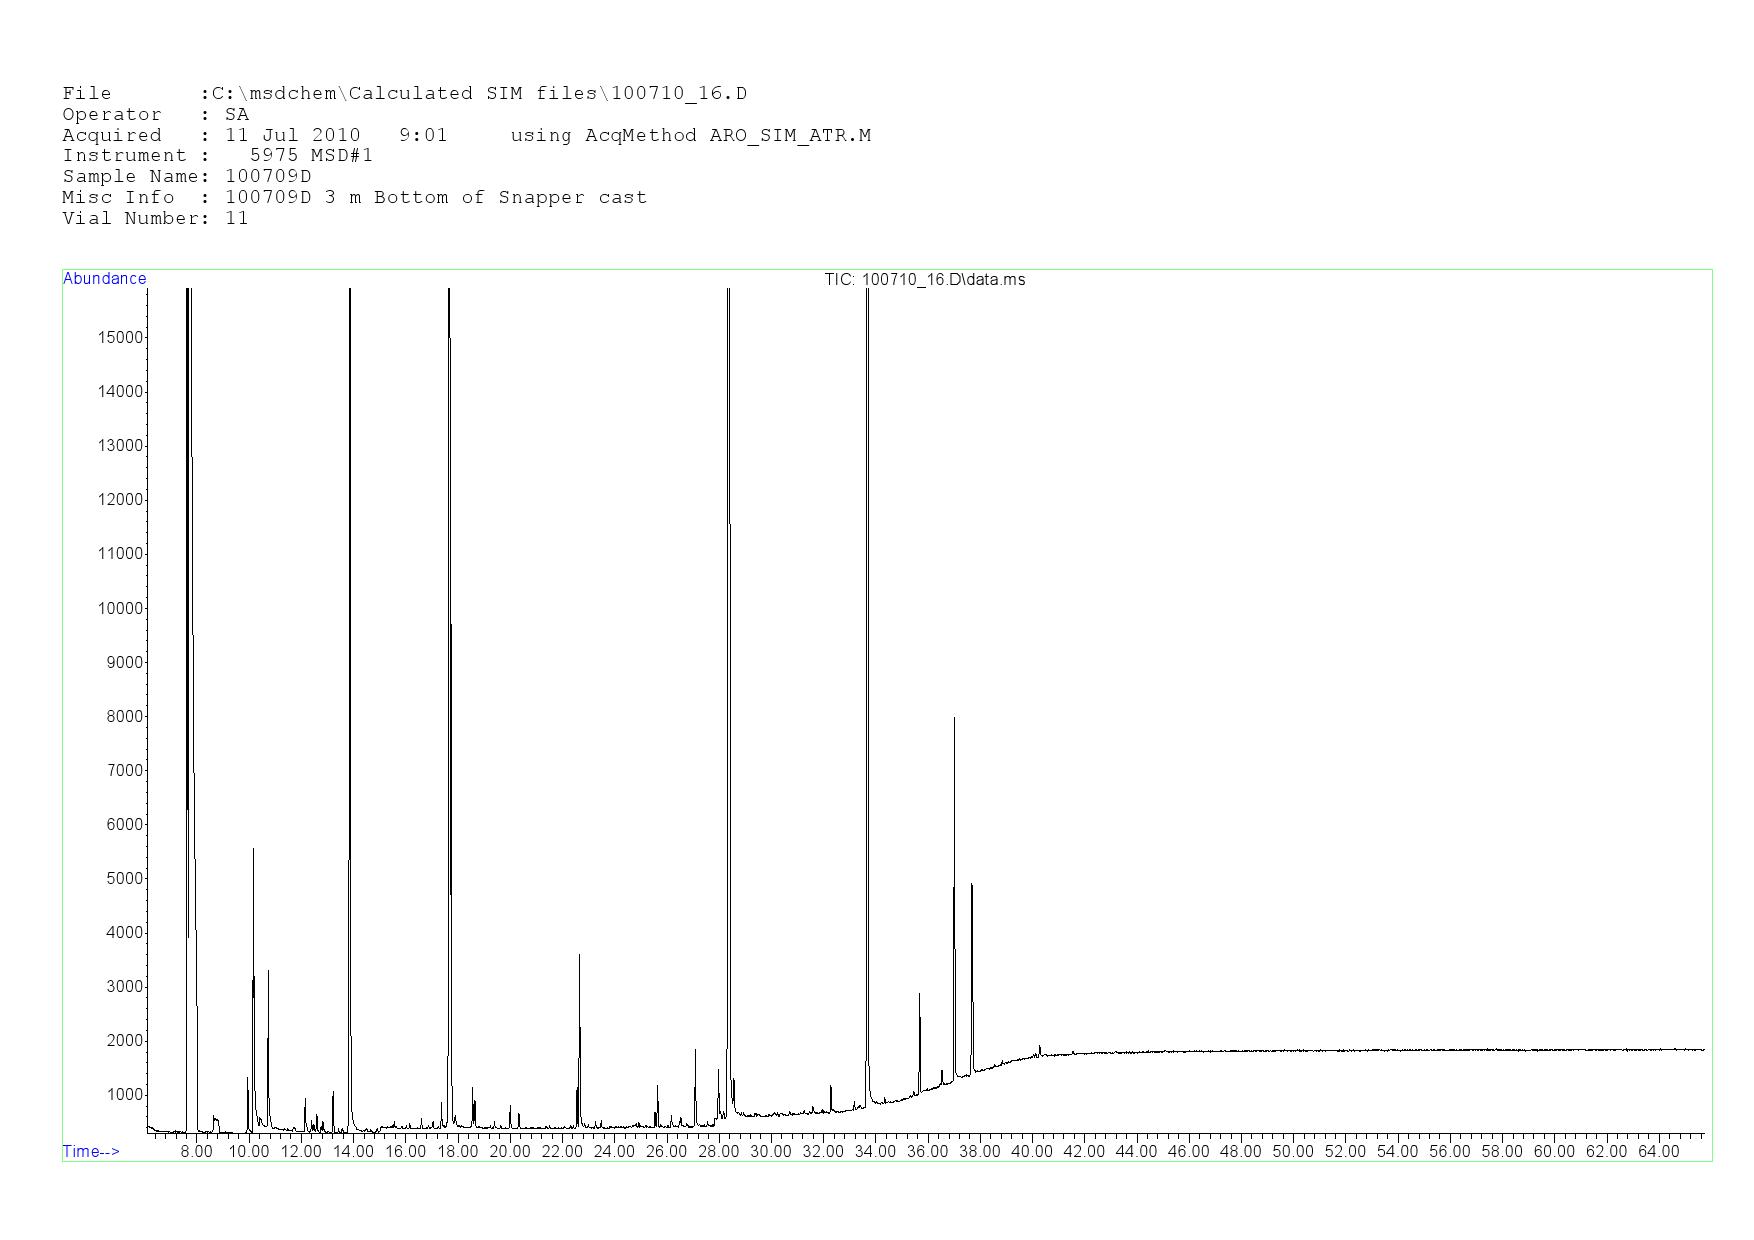The image size is (1754, 1240).
Task: Pick the peak top near 35.70 minutes
Action: [919, 995]
